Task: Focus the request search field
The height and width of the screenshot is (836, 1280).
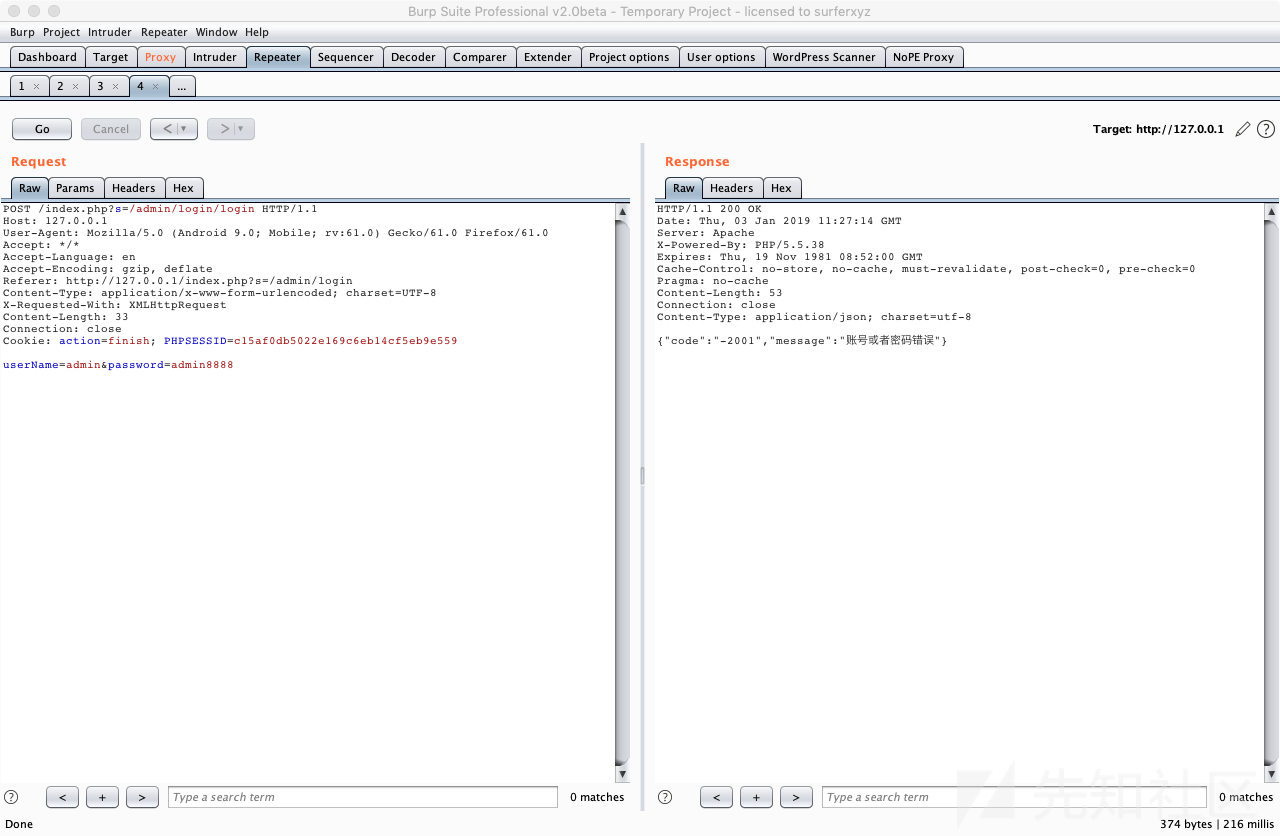Action: tap(363, 797)
